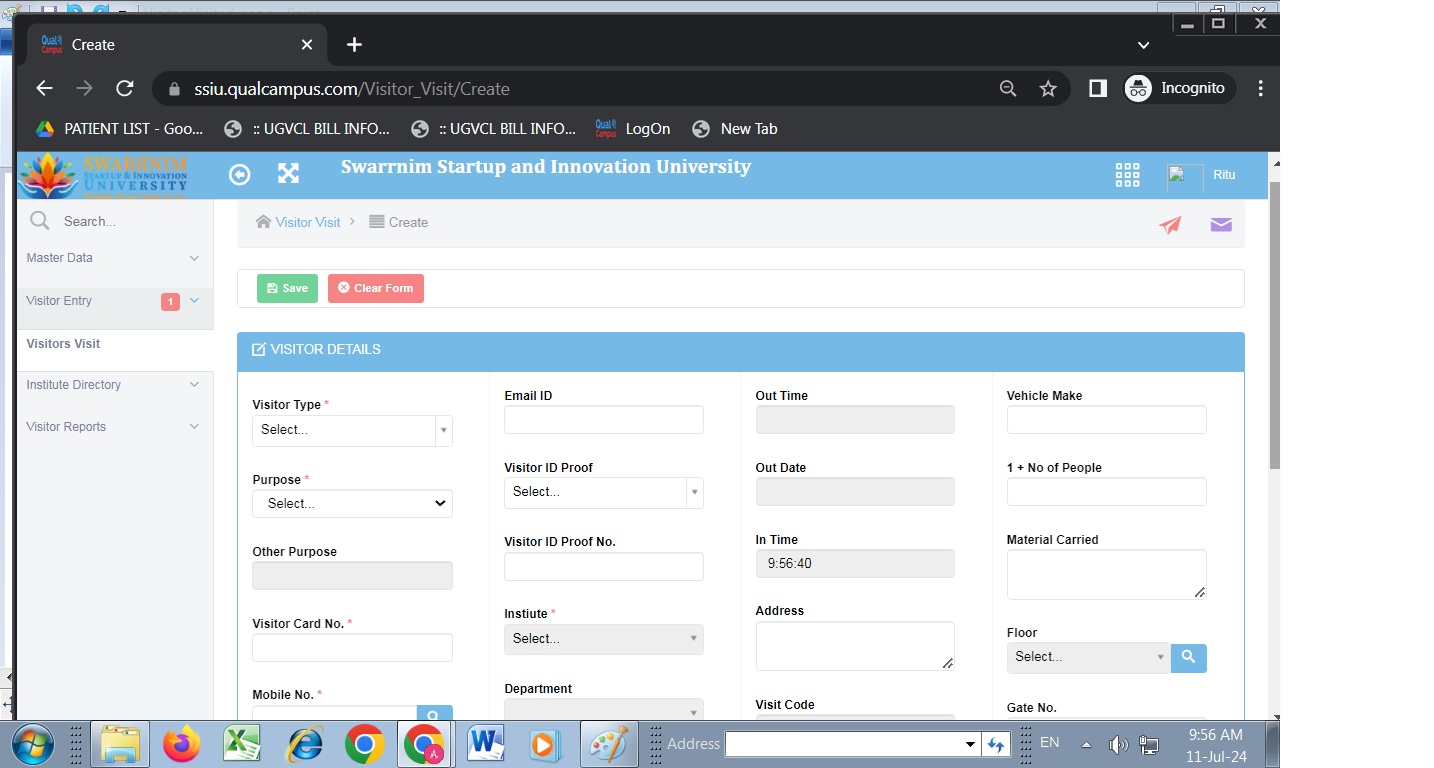This screenshot has width=1434, height=768.
Task: Toggle the browser side panel icon
Action: pos(1098,89)
